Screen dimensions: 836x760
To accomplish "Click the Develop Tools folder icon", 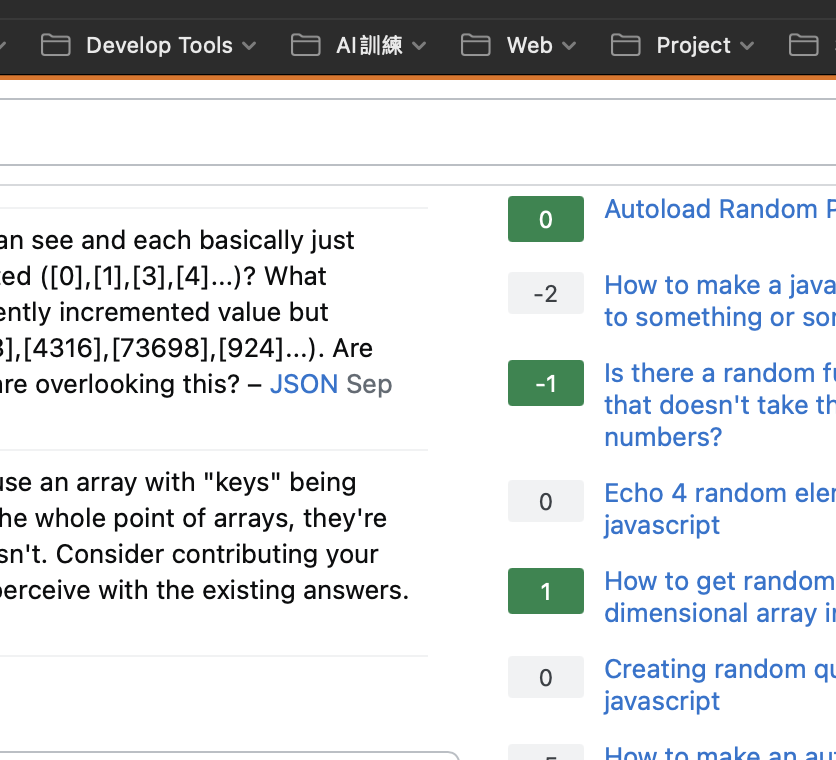I will pyautogui.click(x=55, y=45).
